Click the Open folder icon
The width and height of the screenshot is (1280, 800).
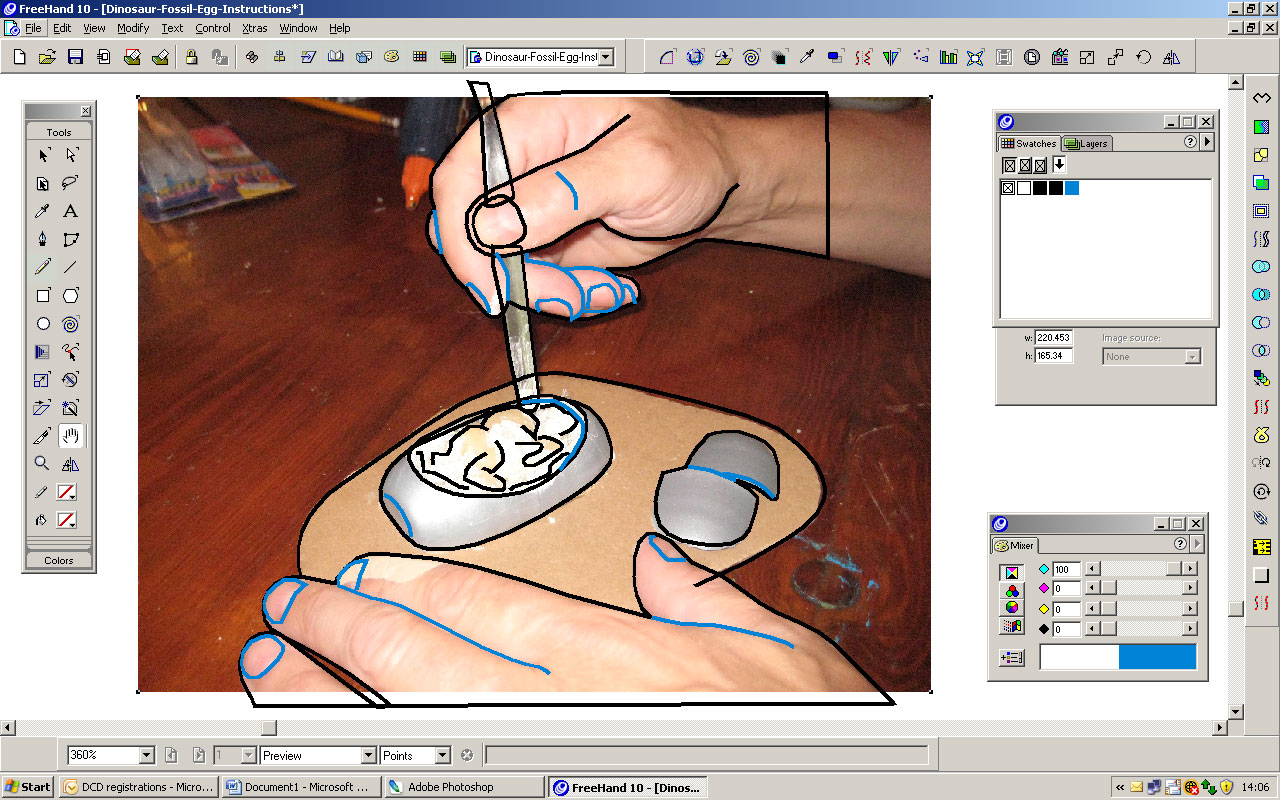tap(47, 57)
